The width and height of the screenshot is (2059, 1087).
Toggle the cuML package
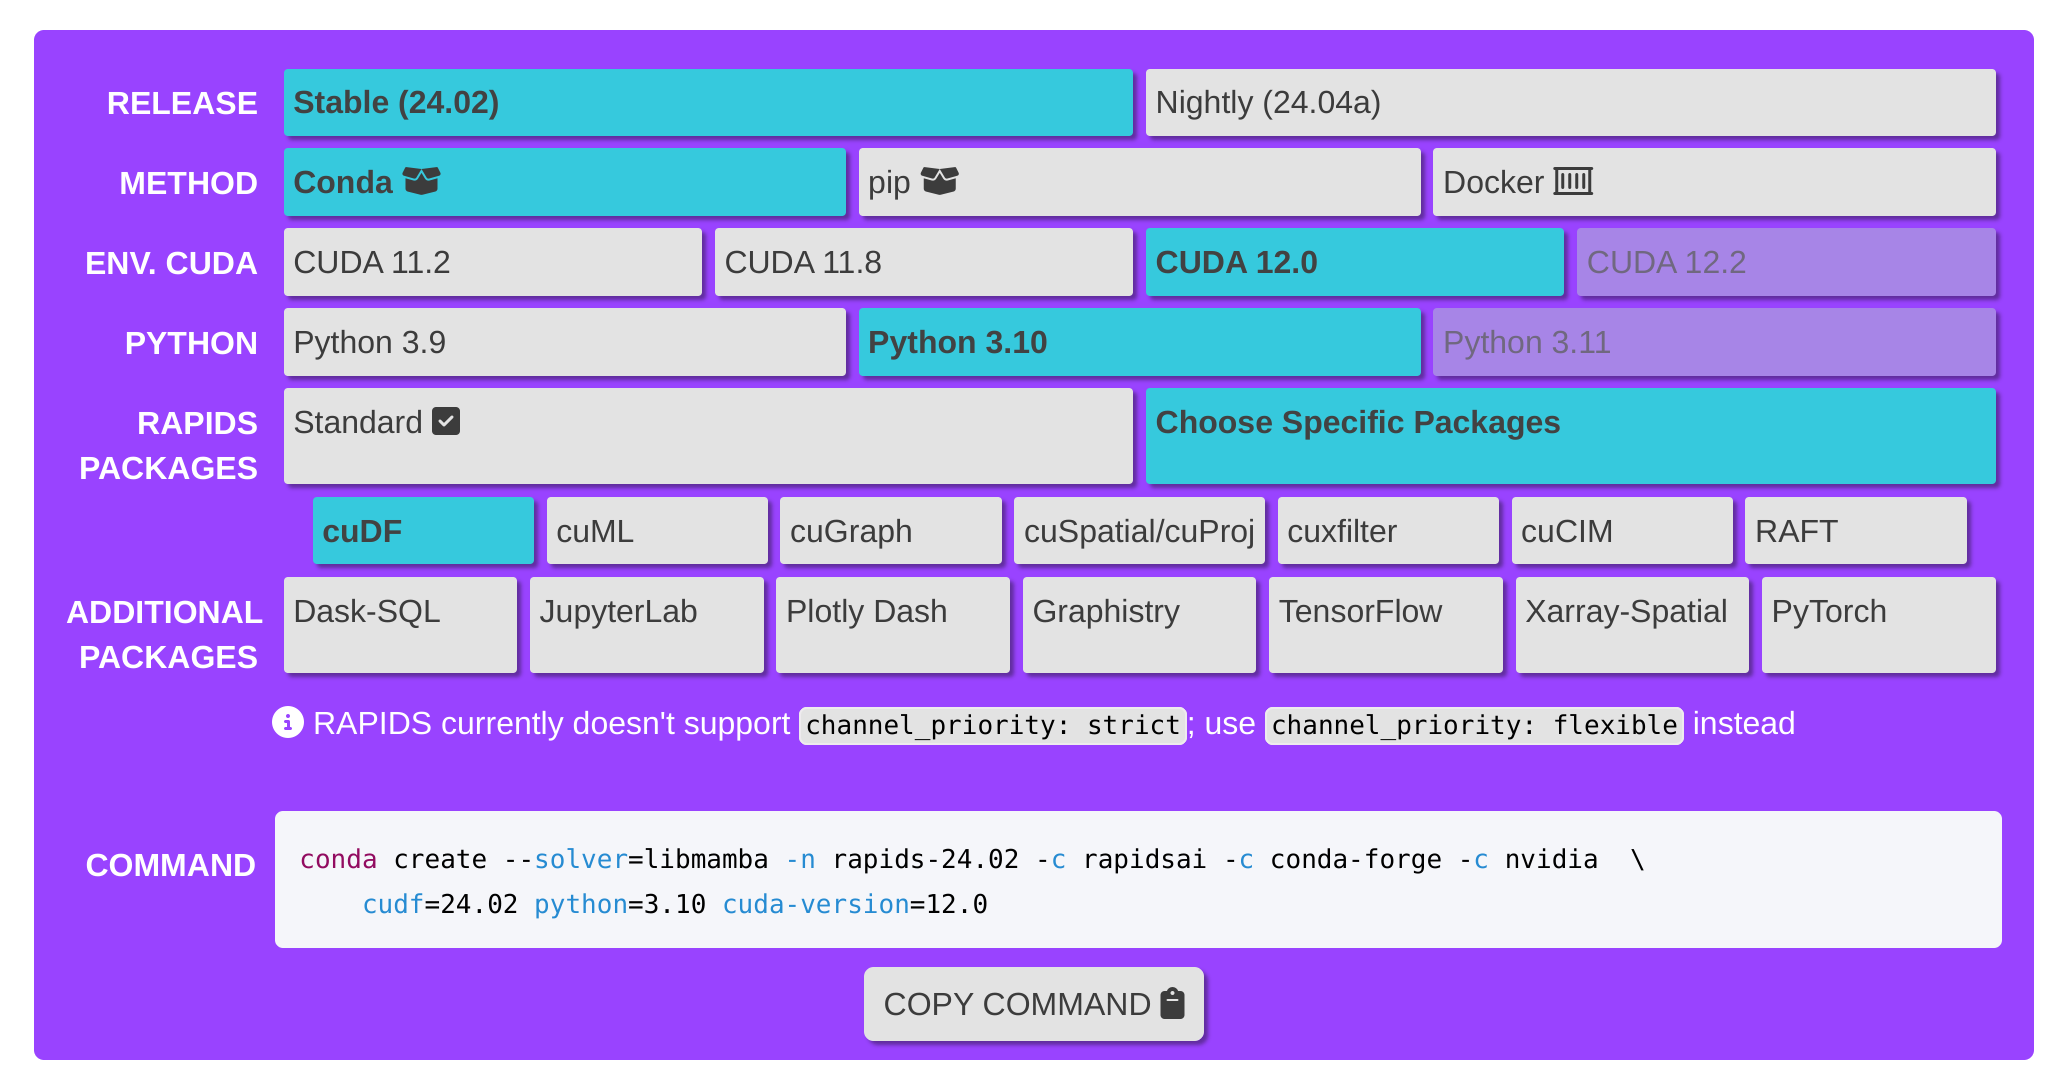657,531
